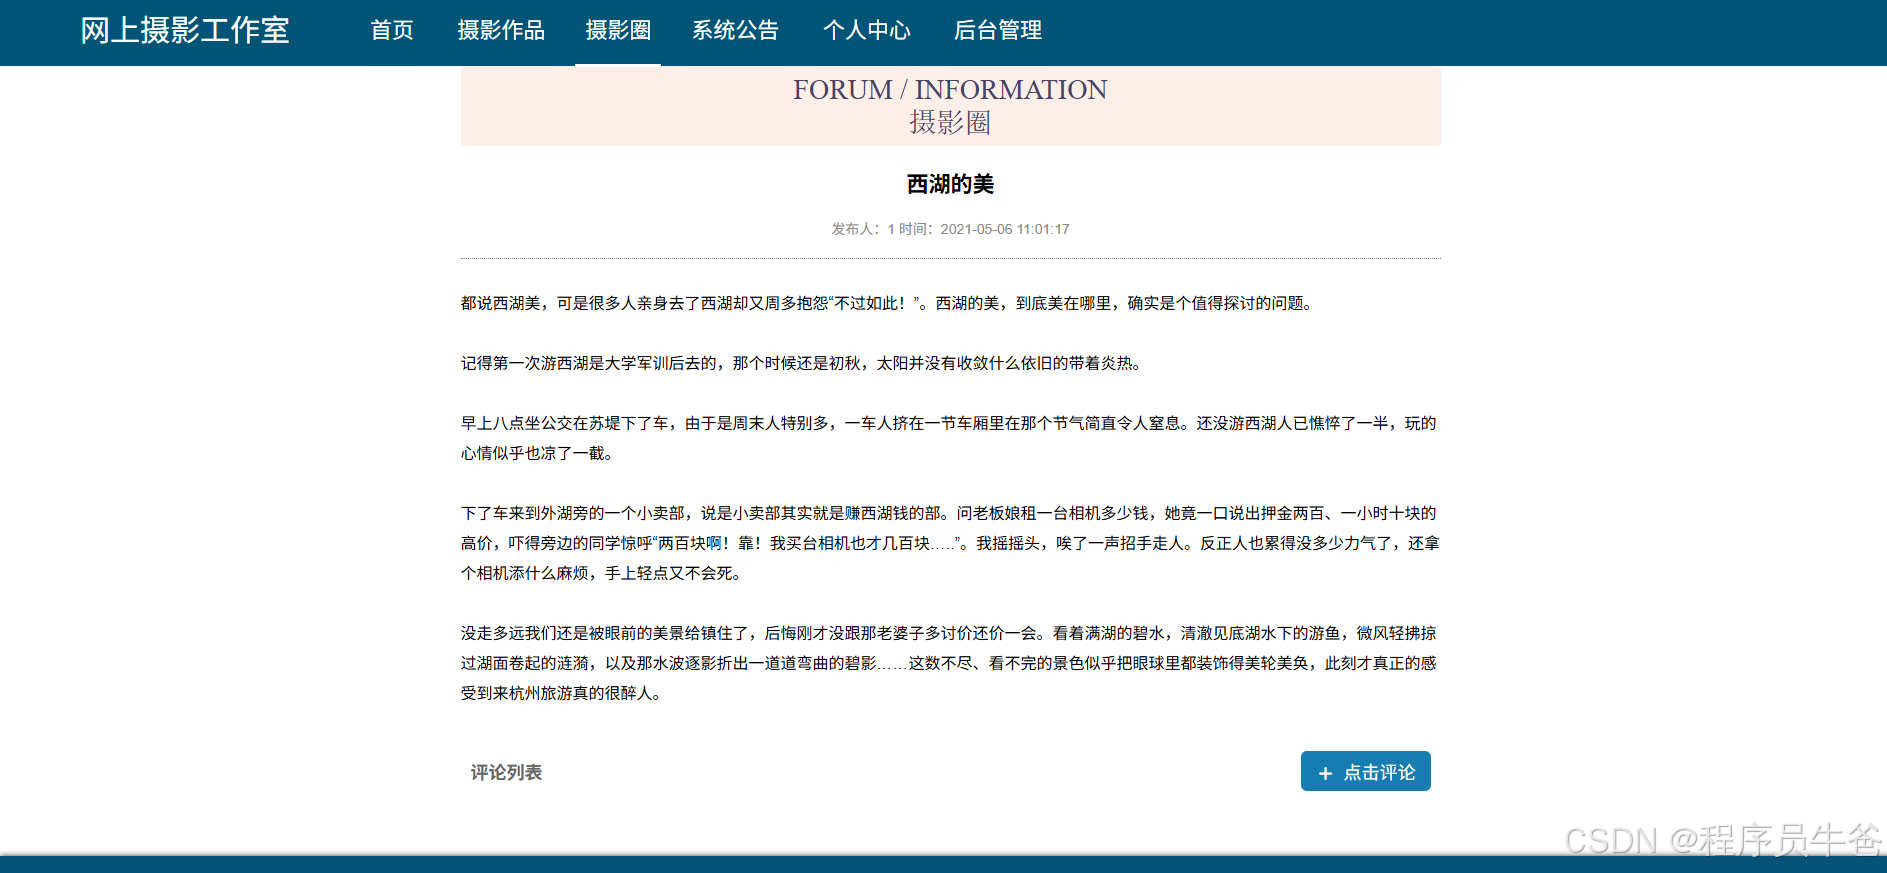Click the FORUM / INFORMATION banner heading
This screenshot has height=873, width=1887.
tap(950, 90)
